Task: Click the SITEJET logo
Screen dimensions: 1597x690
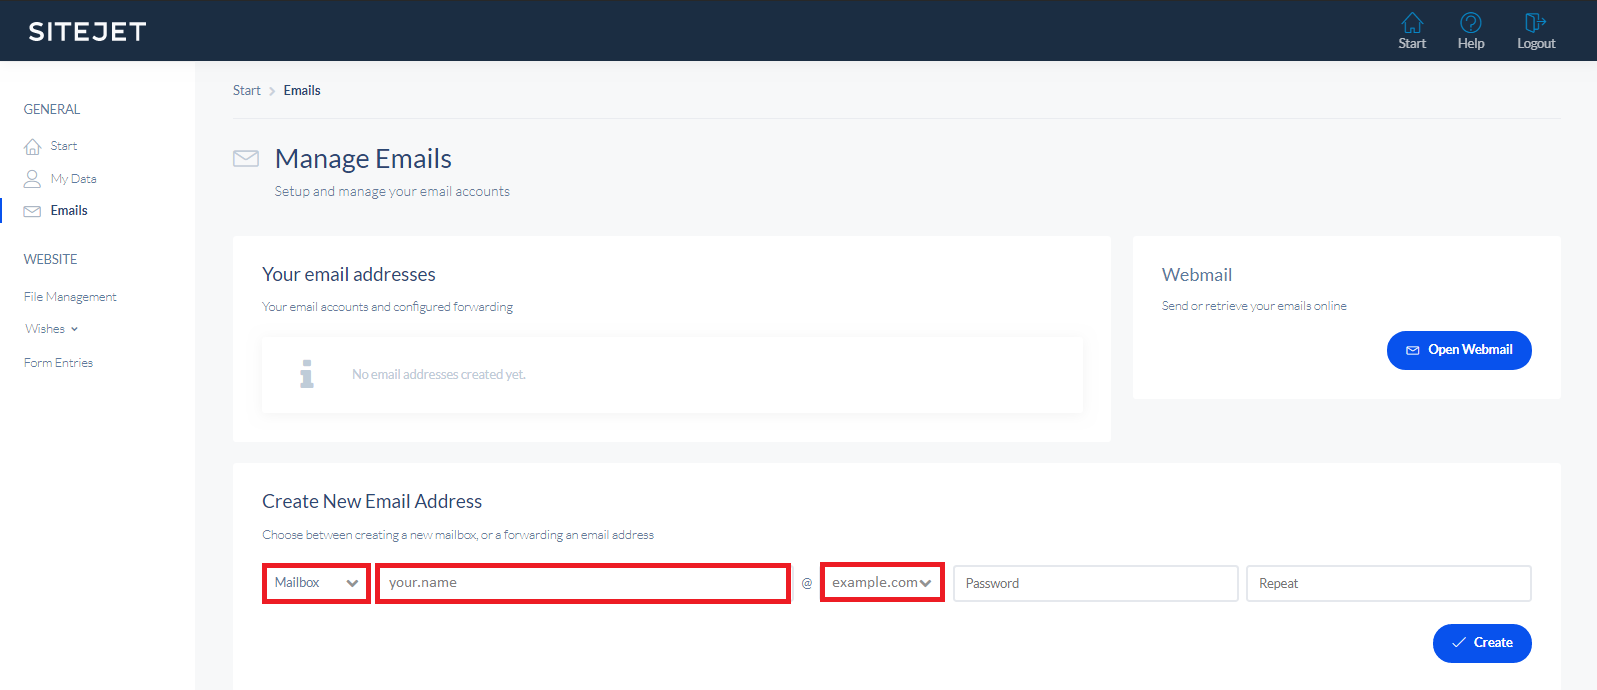Action: 87,32
